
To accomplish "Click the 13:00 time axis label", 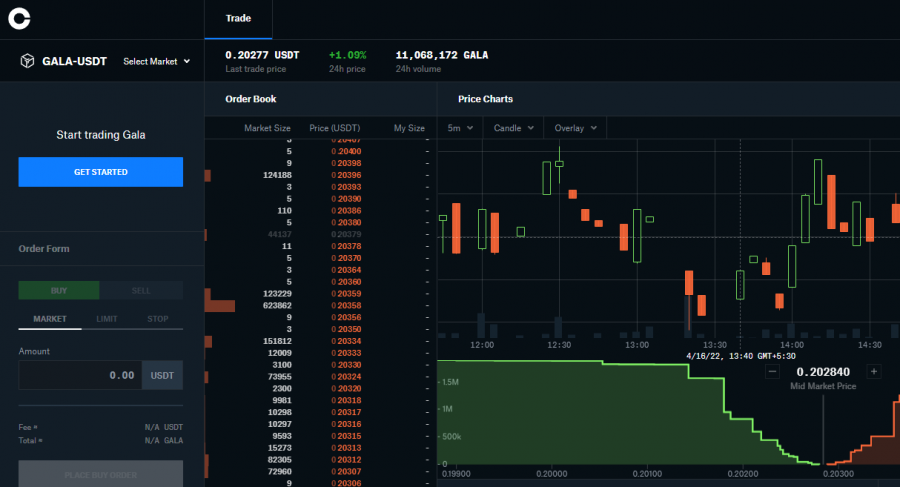I will [637, 345].
